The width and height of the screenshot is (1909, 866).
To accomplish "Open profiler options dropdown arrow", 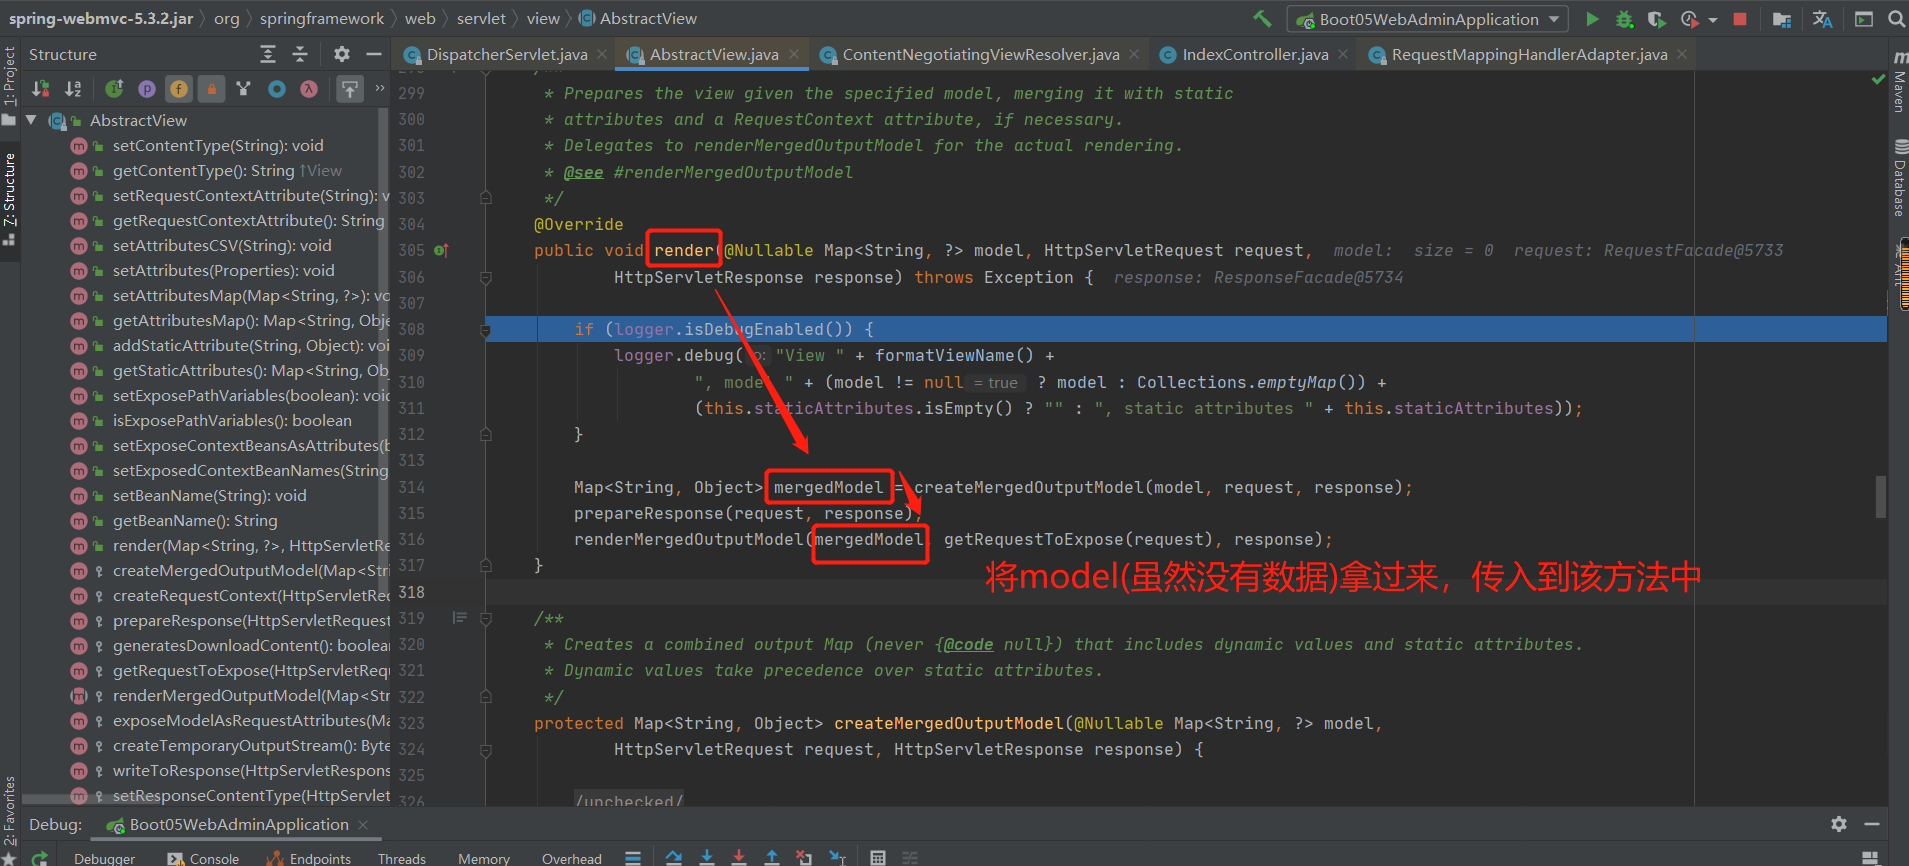I will (1713, 20).
